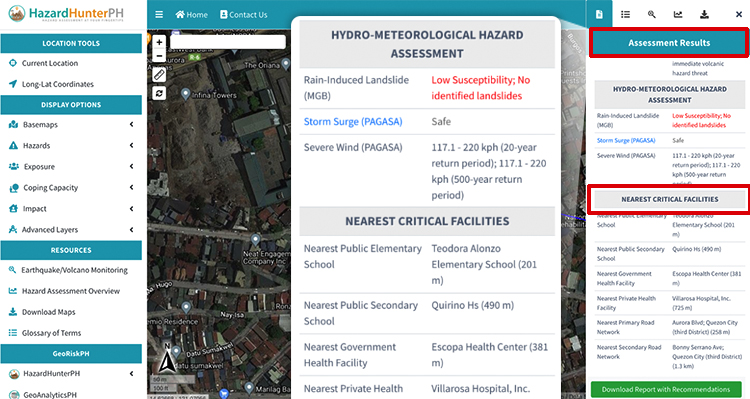Click the Advanced Layers icon
This screenshot has width=750, height=399.
[13, 230]
